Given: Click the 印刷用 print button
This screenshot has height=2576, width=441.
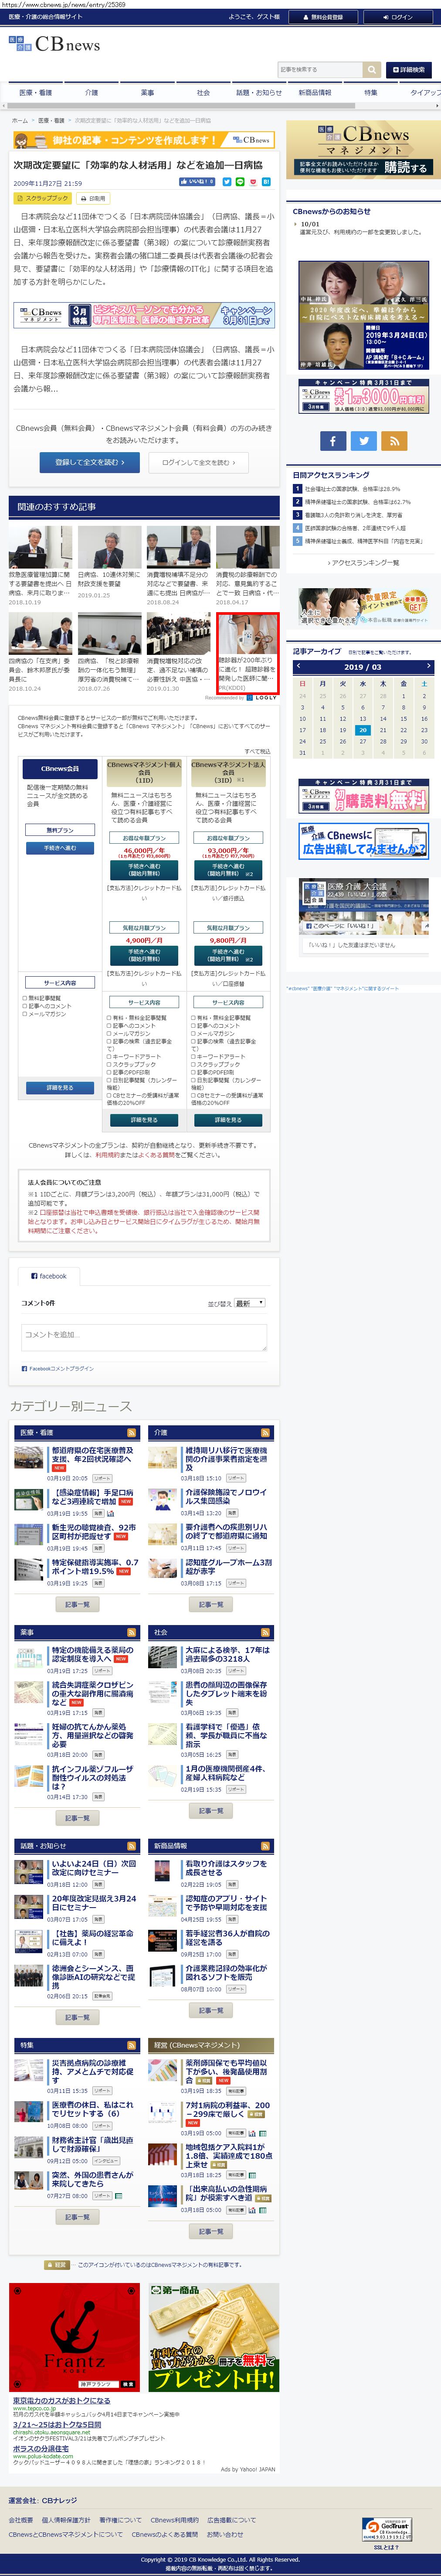Looking at the screenshot, I should coord(93,198).
